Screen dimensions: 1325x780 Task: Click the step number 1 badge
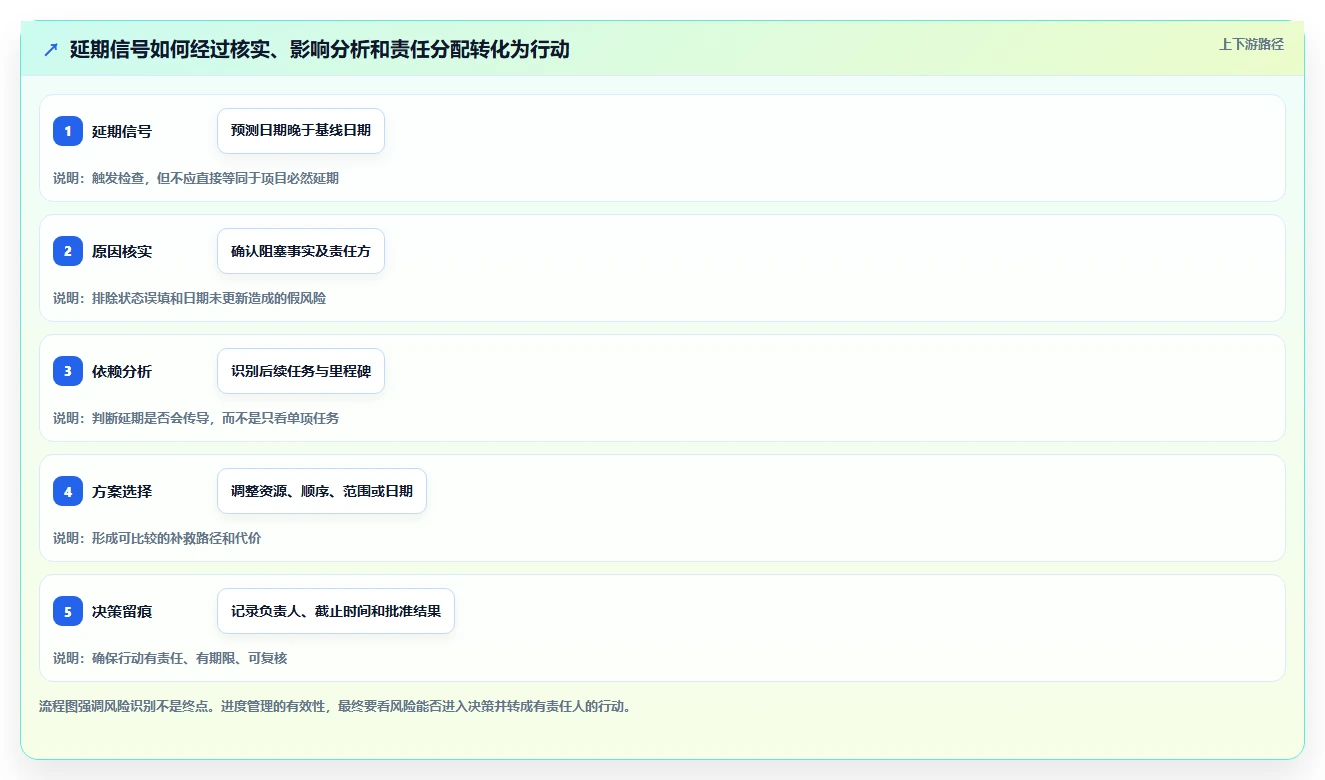(x=68, y=131)
